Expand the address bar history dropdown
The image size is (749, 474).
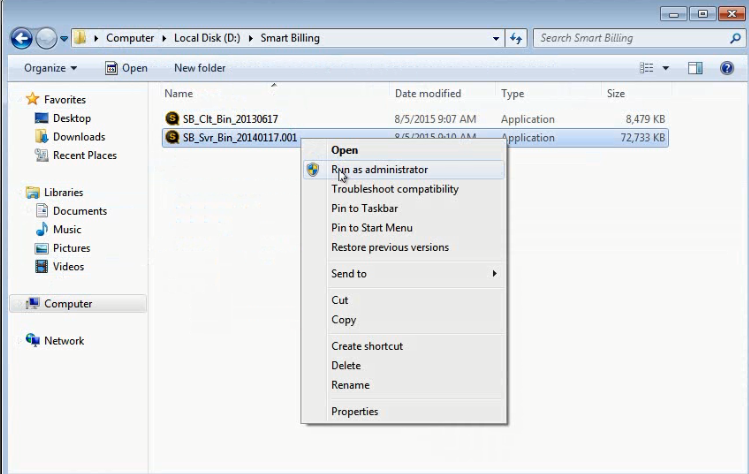(496, 38)
